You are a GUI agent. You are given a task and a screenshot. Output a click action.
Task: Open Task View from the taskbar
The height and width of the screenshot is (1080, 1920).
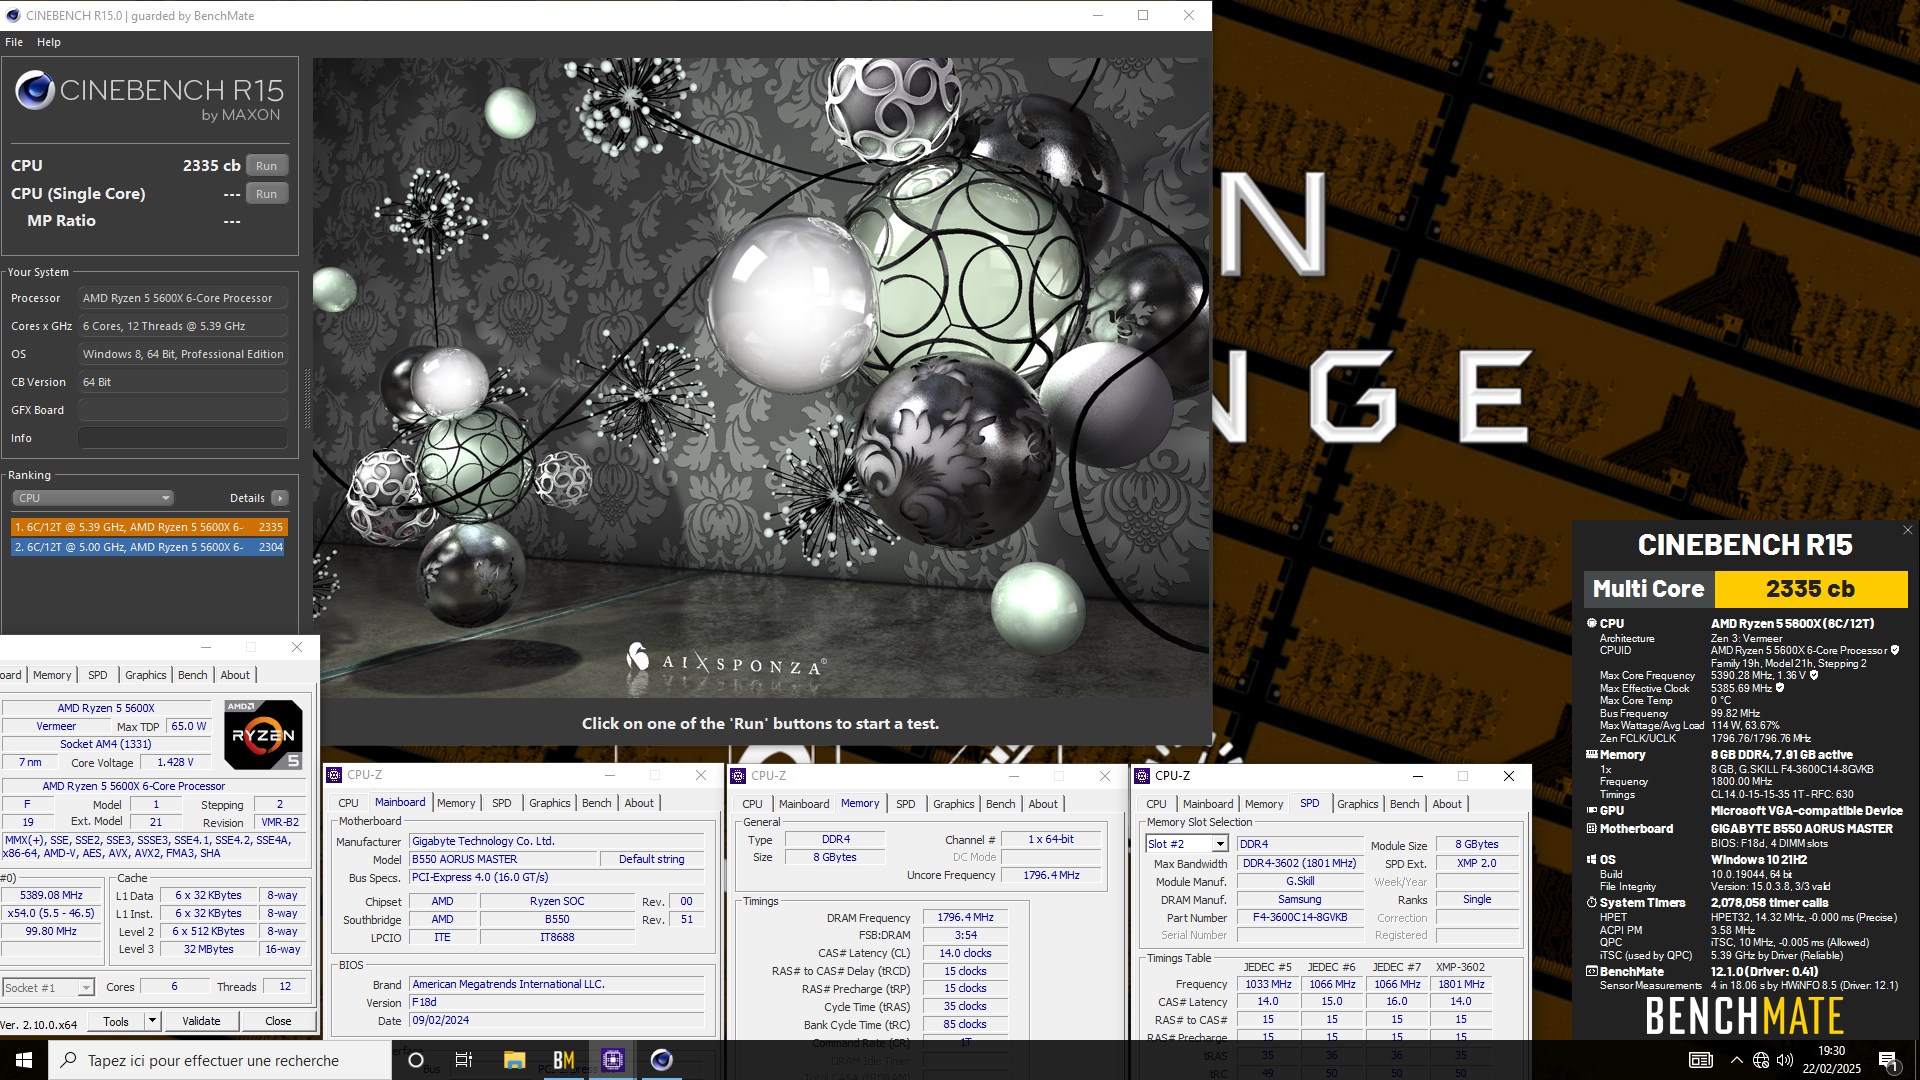click(x=464, y=1060)
